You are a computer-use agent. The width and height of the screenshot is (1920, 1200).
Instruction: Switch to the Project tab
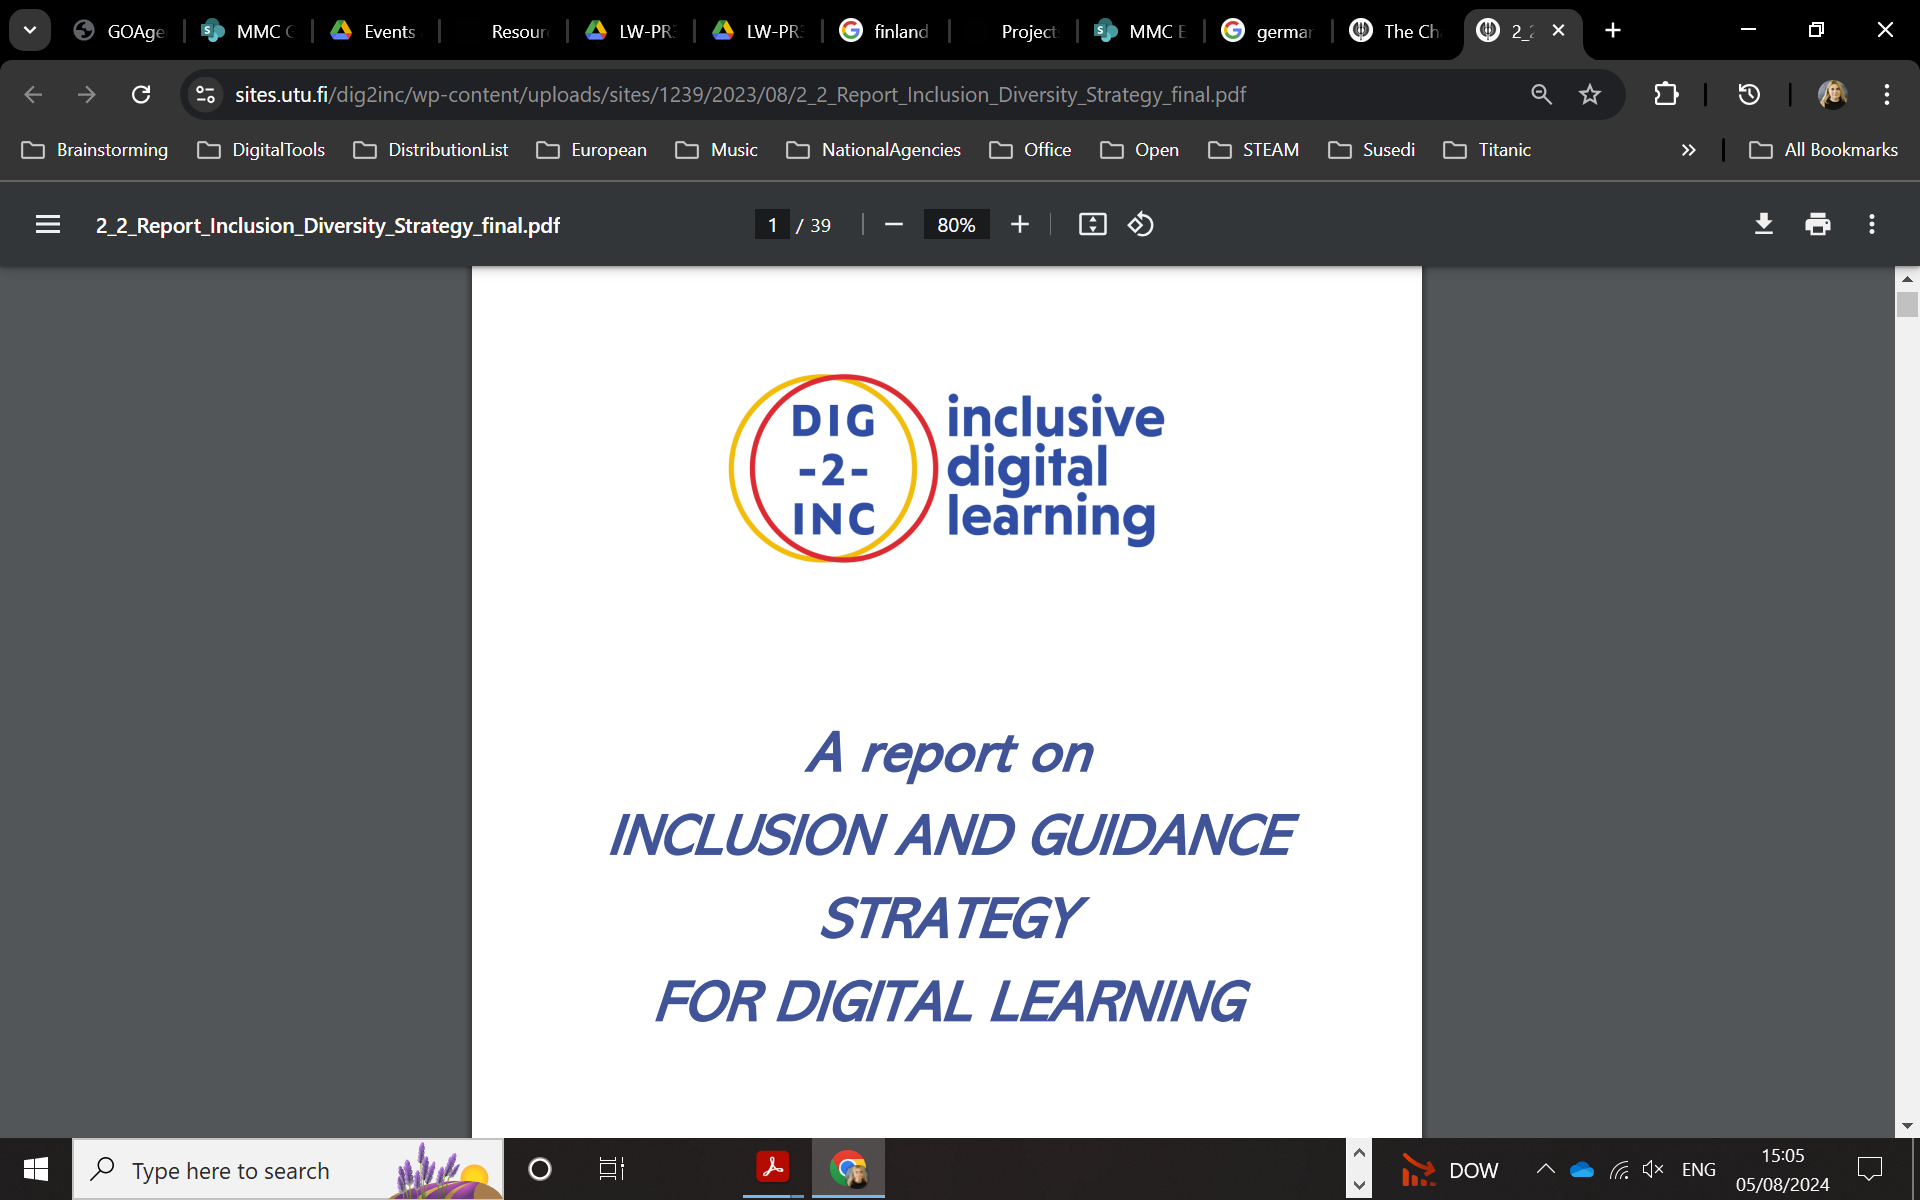[1012, 31]
